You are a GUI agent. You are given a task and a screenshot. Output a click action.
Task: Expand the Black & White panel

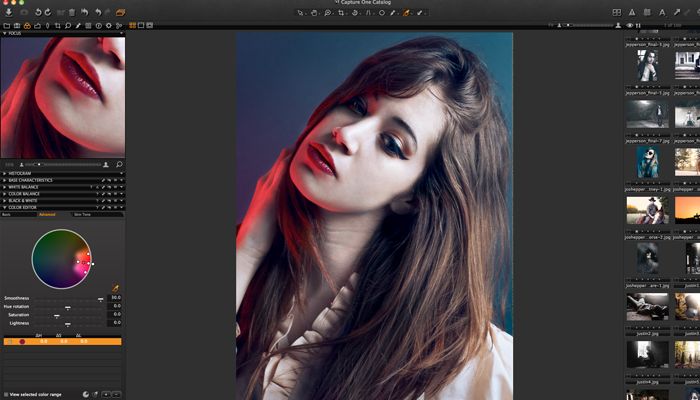point(5,201)
